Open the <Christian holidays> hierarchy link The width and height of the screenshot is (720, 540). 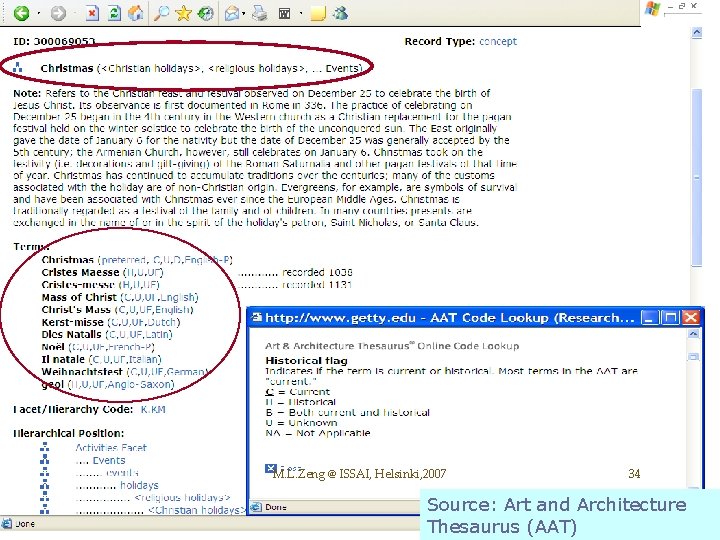(197, 510)
